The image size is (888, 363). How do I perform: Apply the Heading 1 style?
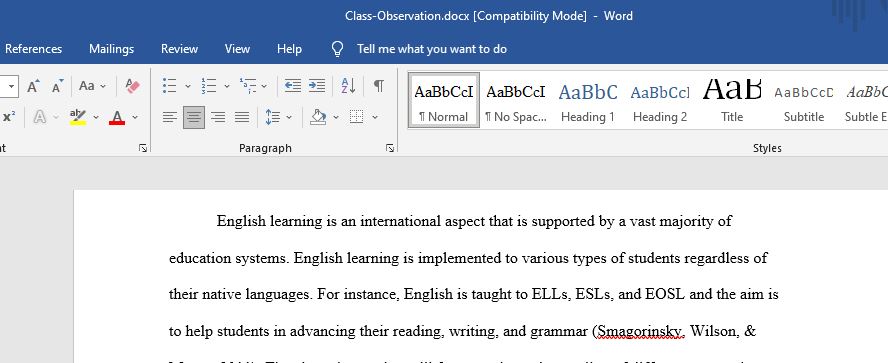[x=587, y=100]
